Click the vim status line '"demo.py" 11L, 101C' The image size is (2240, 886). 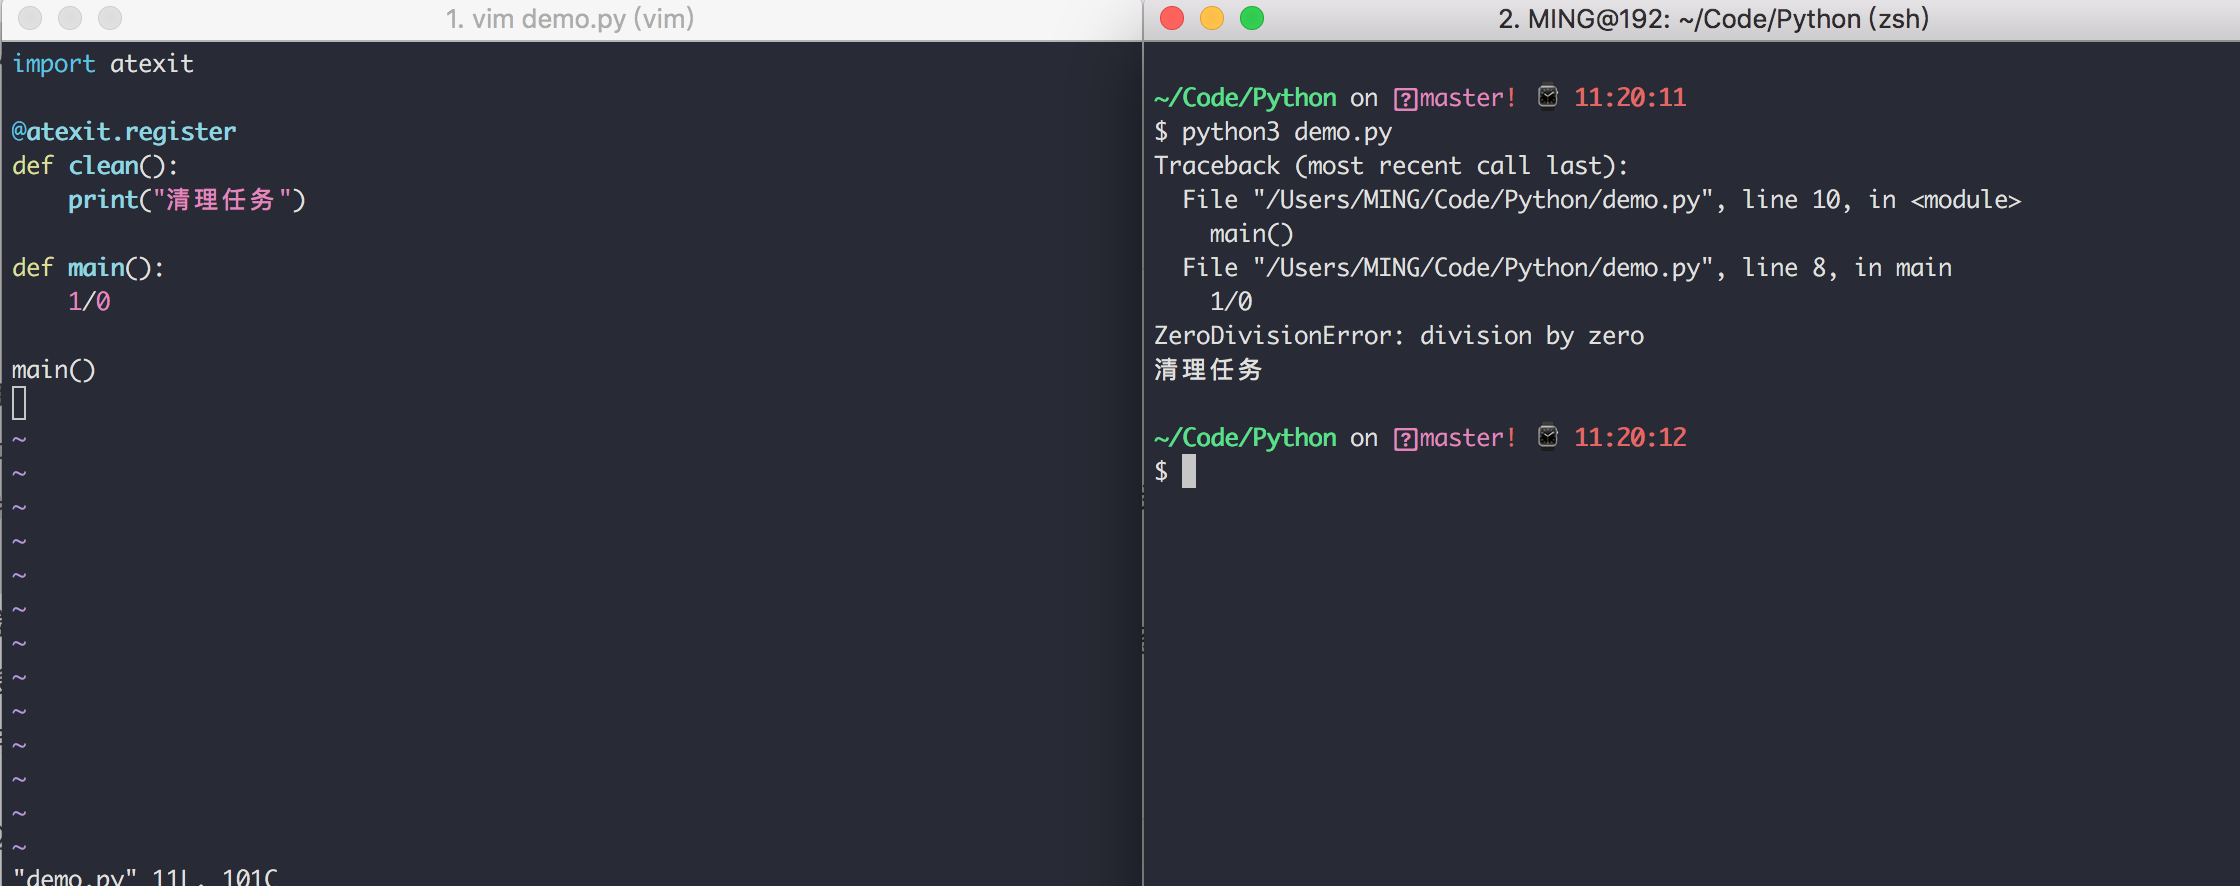tap(145, 876)
